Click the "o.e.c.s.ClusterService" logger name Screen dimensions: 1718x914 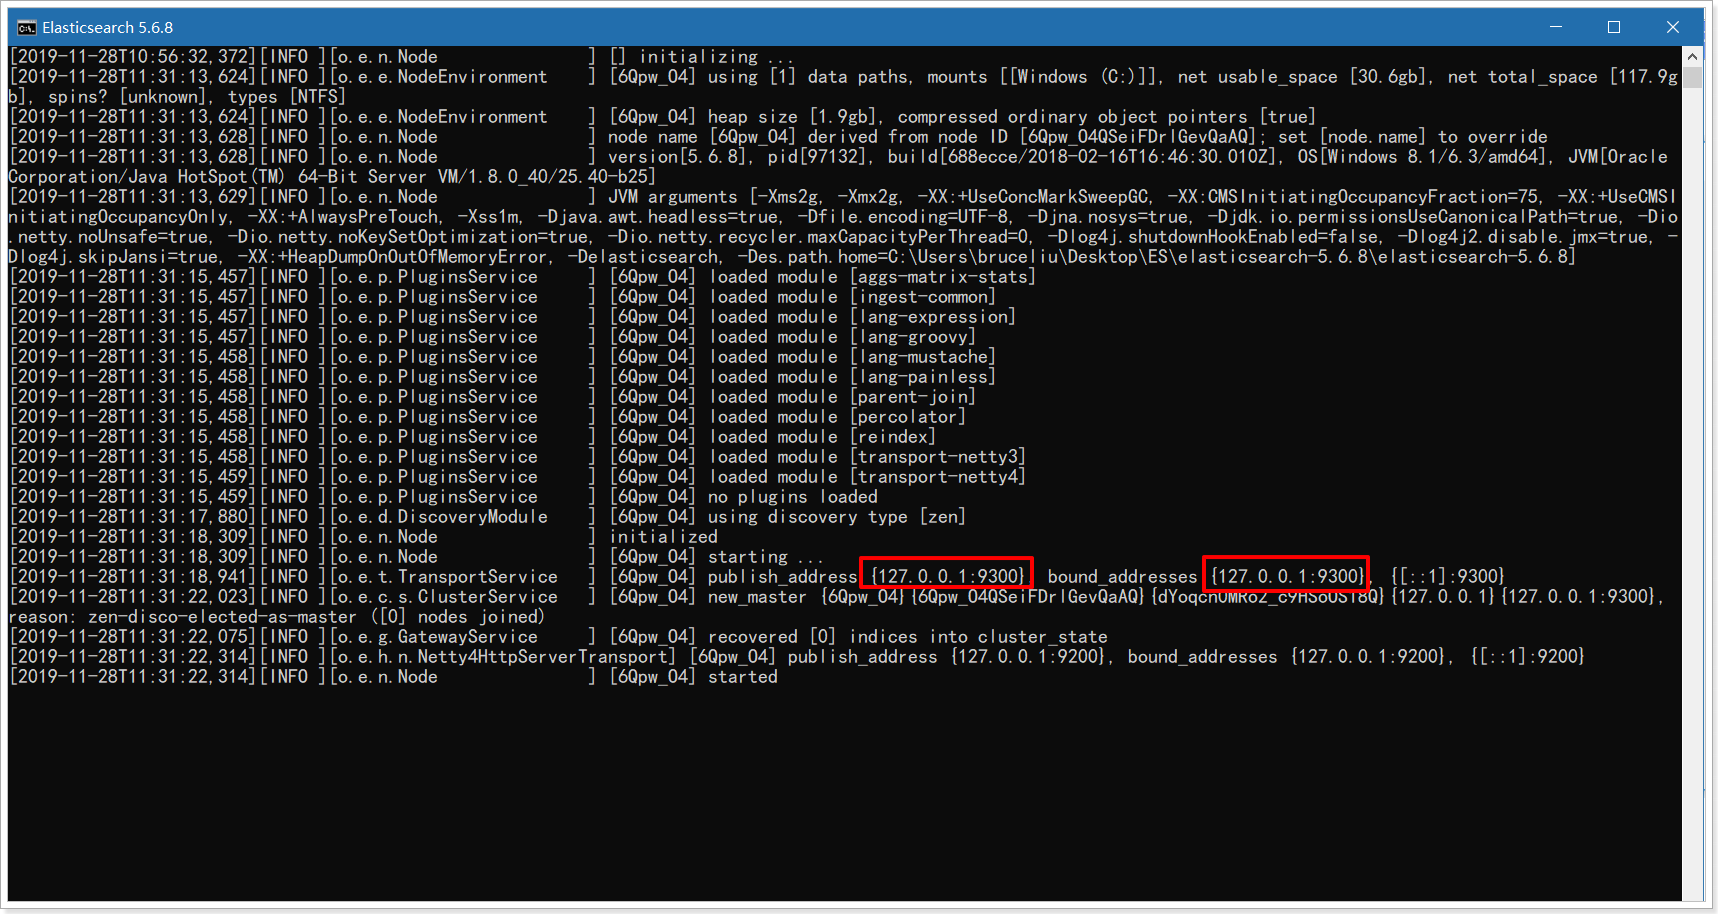tap(448, 597)
